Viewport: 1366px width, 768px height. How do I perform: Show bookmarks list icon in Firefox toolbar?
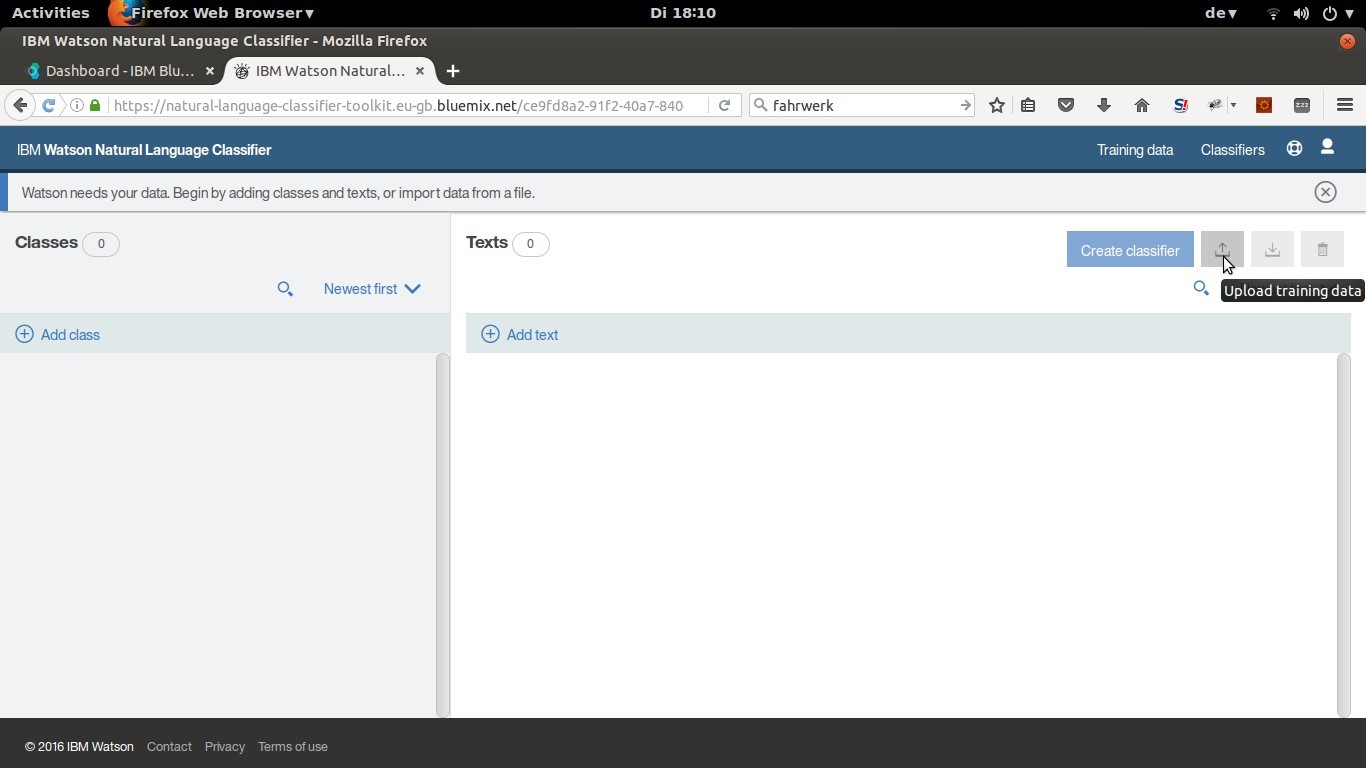[1028, 105]
